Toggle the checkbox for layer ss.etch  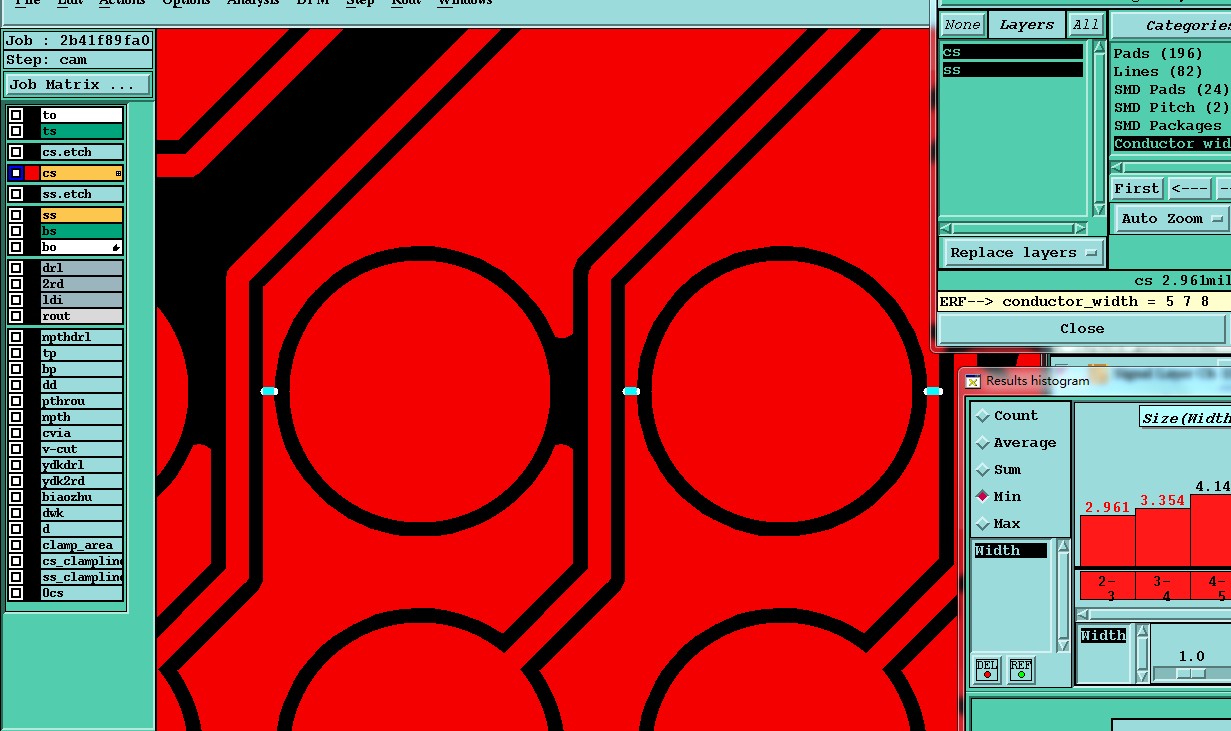point(16,194)
